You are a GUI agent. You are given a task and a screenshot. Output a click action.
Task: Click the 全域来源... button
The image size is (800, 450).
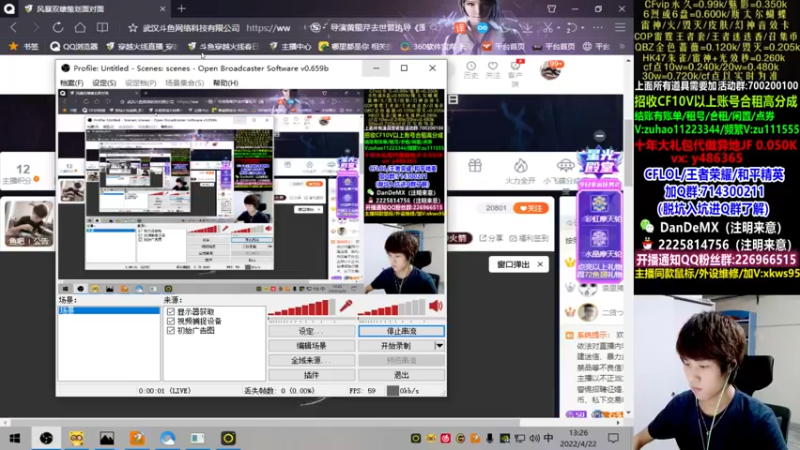click(x=311, y=360)
